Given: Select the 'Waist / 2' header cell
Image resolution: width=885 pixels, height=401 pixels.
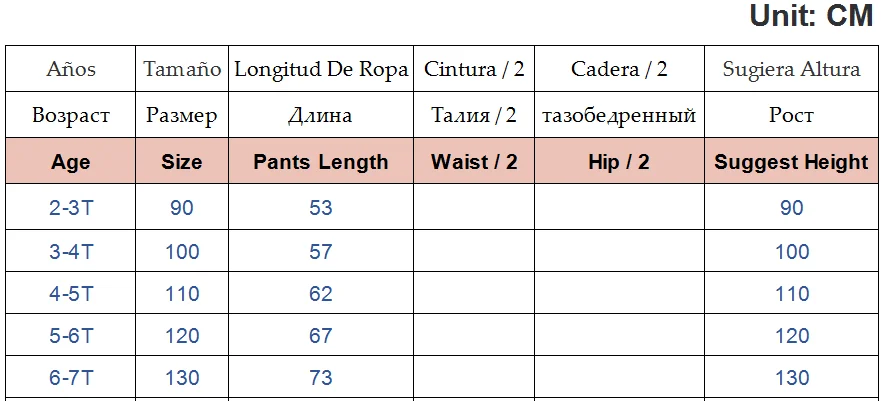Looking at the screenshot, I should coord(474,162).
